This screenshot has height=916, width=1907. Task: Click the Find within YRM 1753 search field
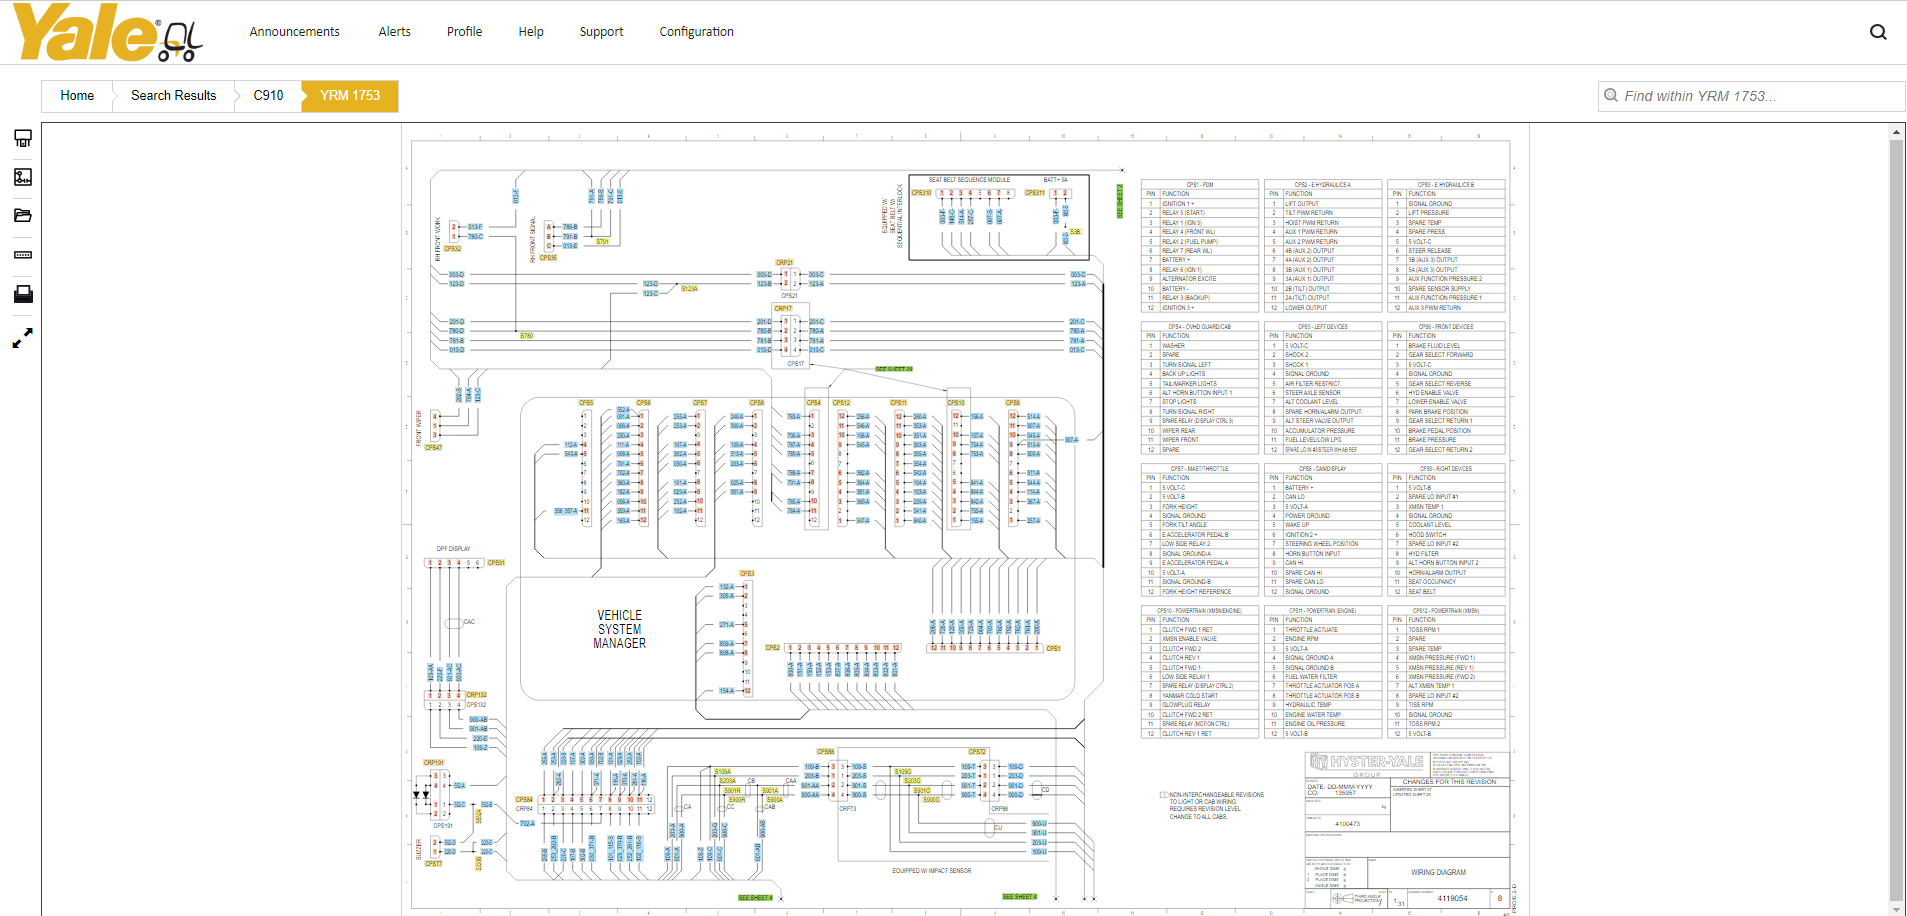point(1750,95)
